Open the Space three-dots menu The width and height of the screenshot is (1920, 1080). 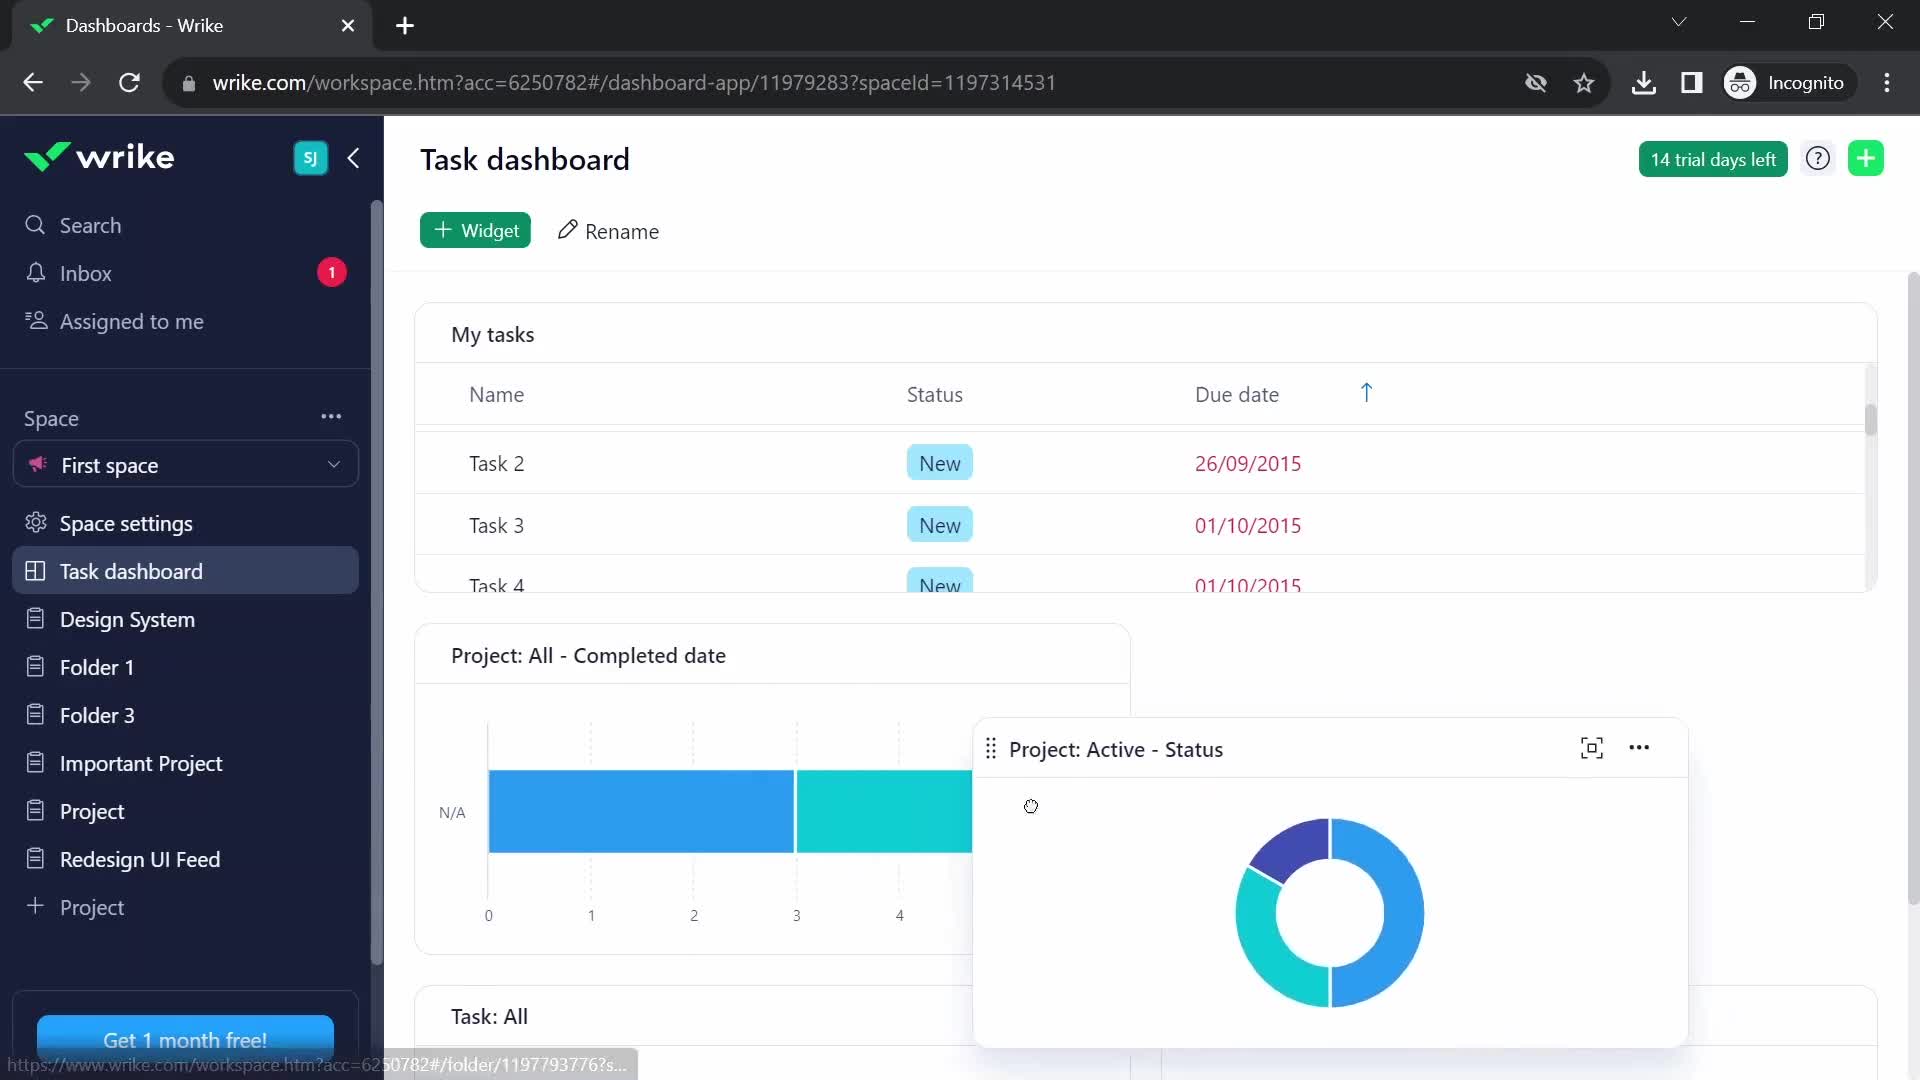click(x=331, y=416)
